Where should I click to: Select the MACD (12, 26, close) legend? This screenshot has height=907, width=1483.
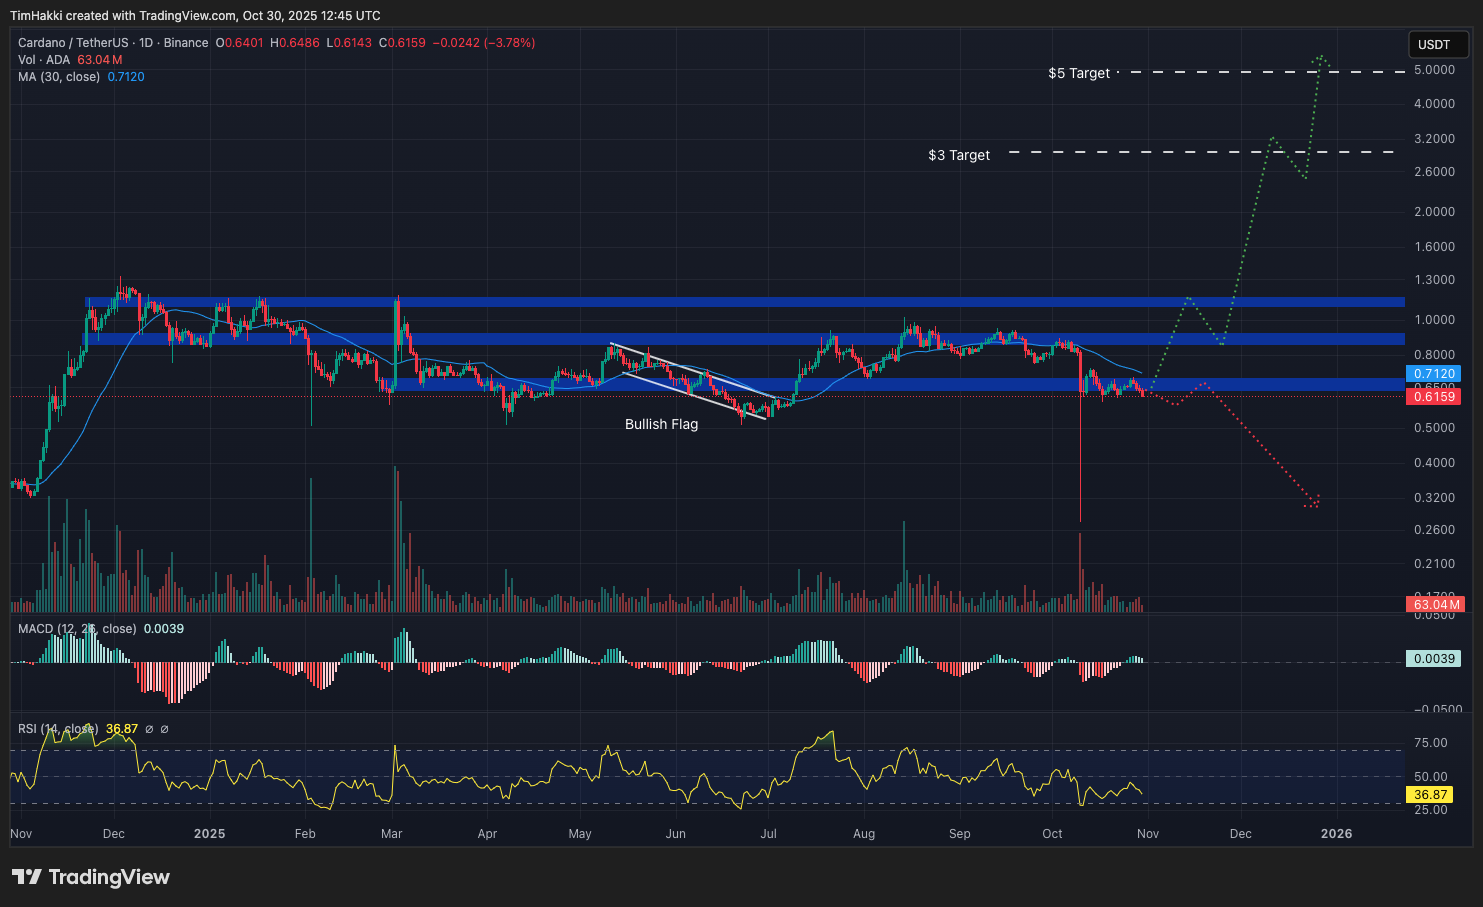[77, 629]
